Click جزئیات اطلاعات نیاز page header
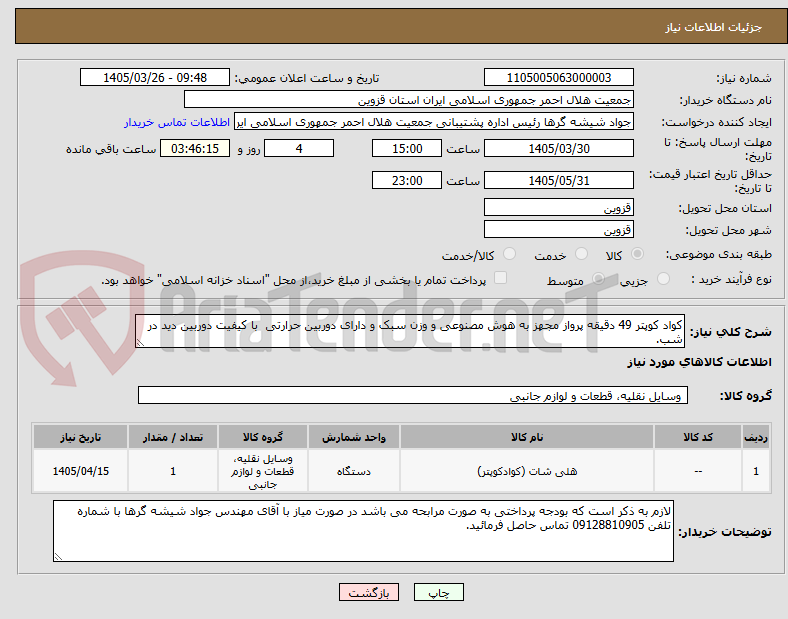 [x=714, y=27]
